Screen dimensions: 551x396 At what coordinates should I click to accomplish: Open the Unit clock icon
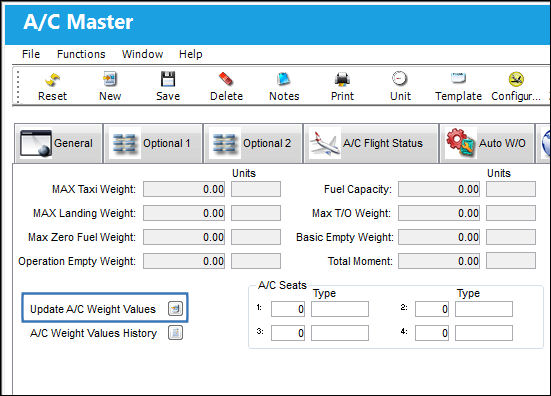click(x=400, y=78)
